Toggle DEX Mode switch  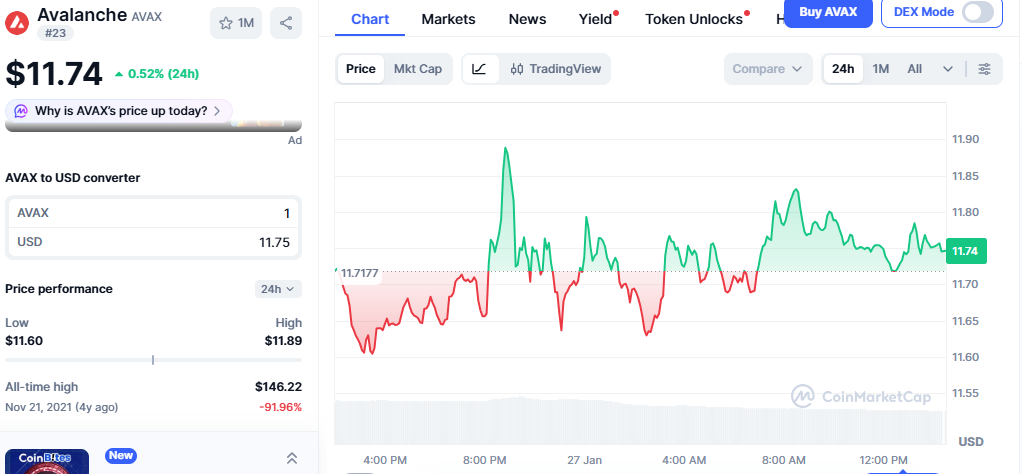click(978, 12)
